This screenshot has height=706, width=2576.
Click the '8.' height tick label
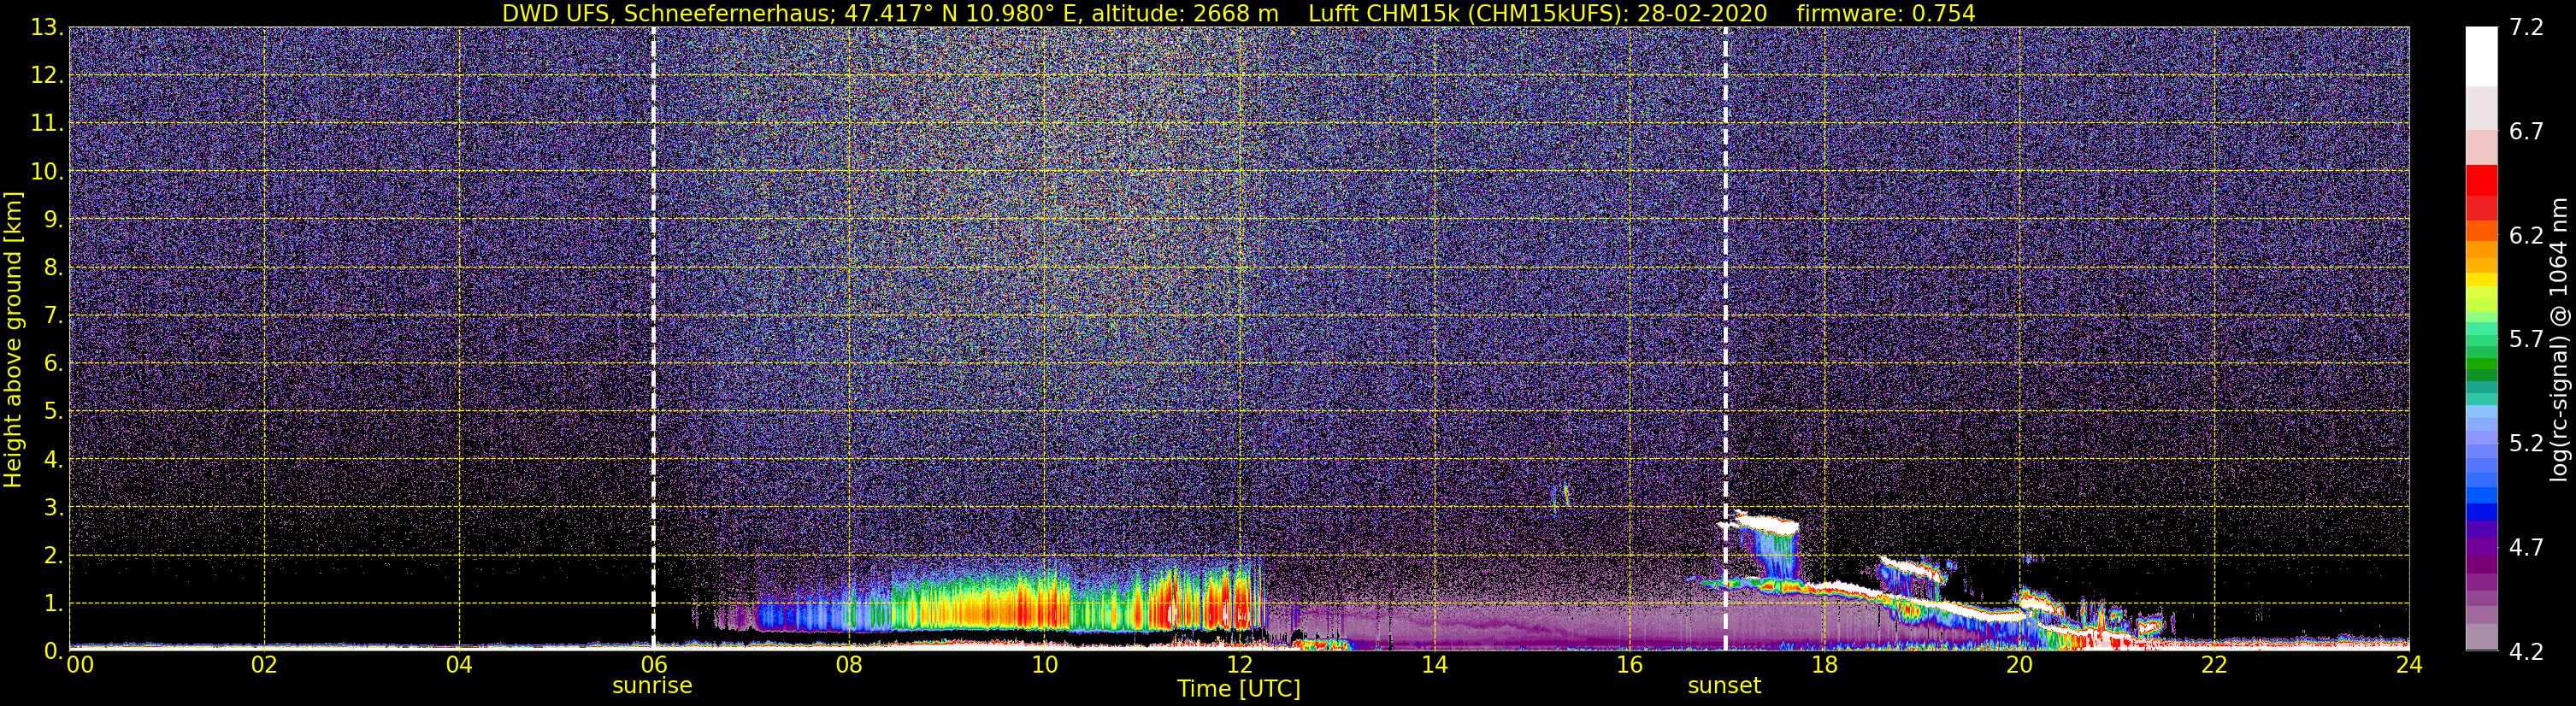[53, 267]
